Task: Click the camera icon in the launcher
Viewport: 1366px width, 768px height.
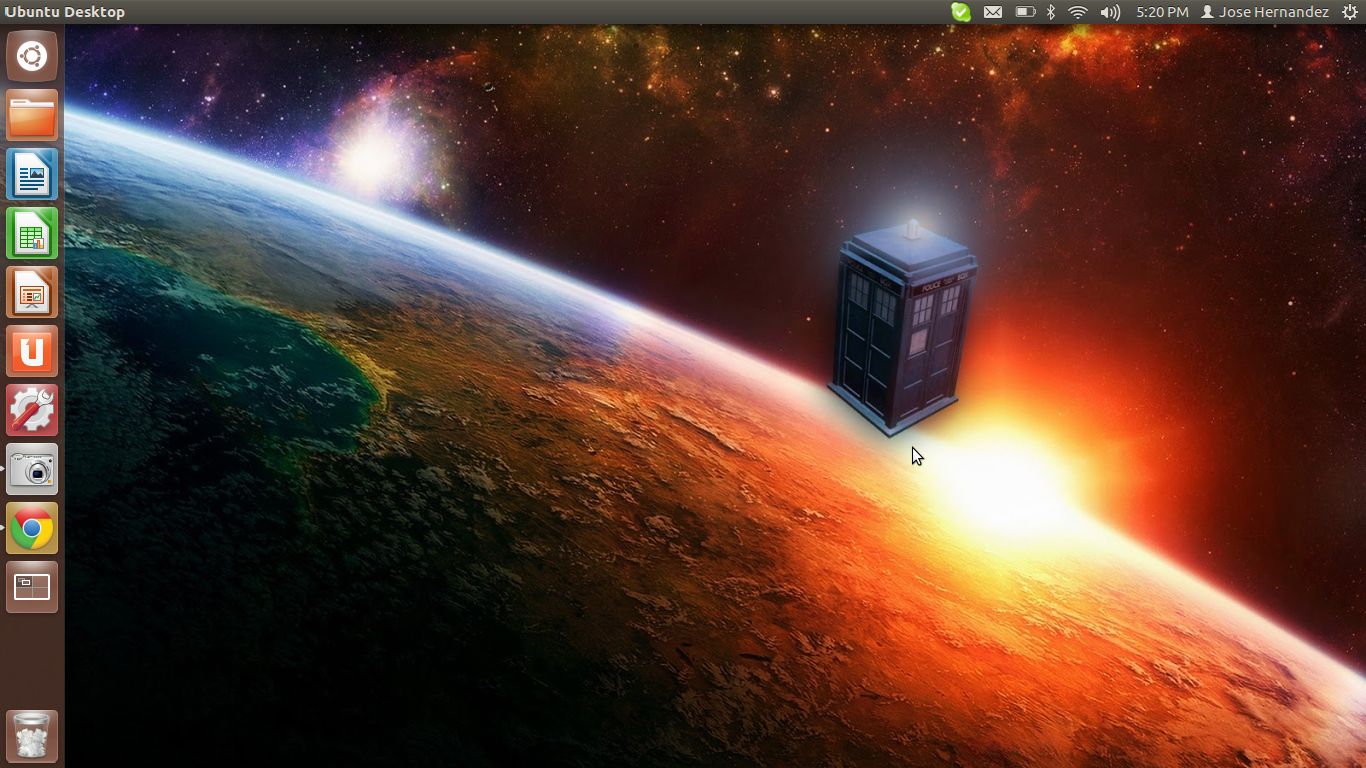Action: click(x=32, y=469)
